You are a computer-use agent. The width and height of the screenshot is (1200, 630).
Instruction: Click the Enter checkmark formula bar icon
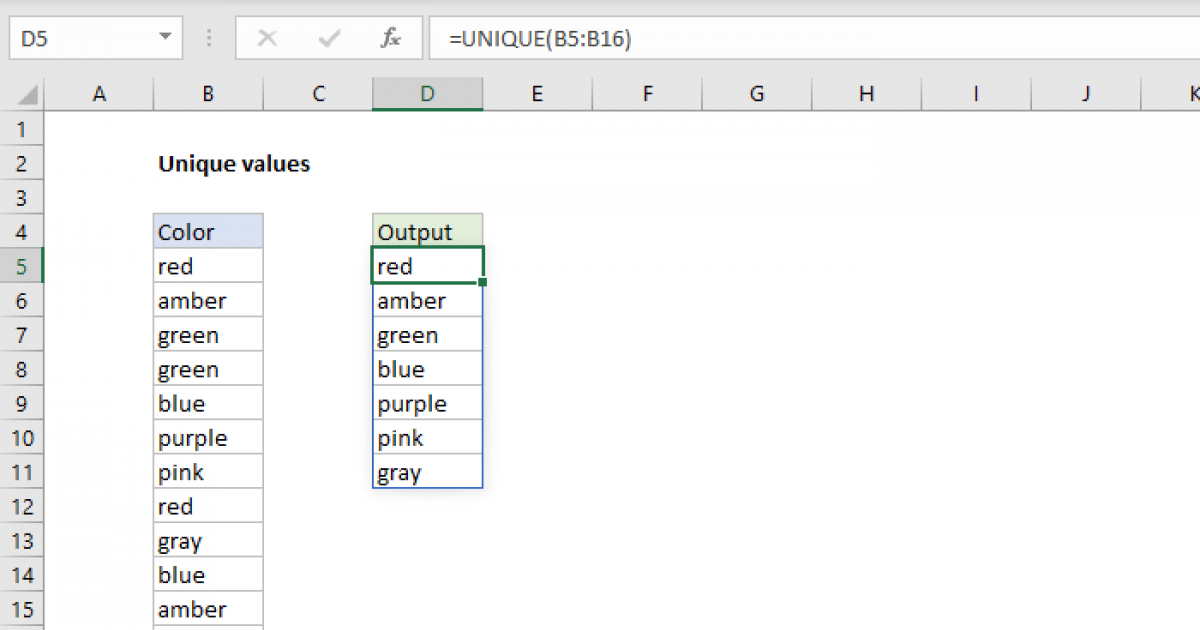pos(328,39)
